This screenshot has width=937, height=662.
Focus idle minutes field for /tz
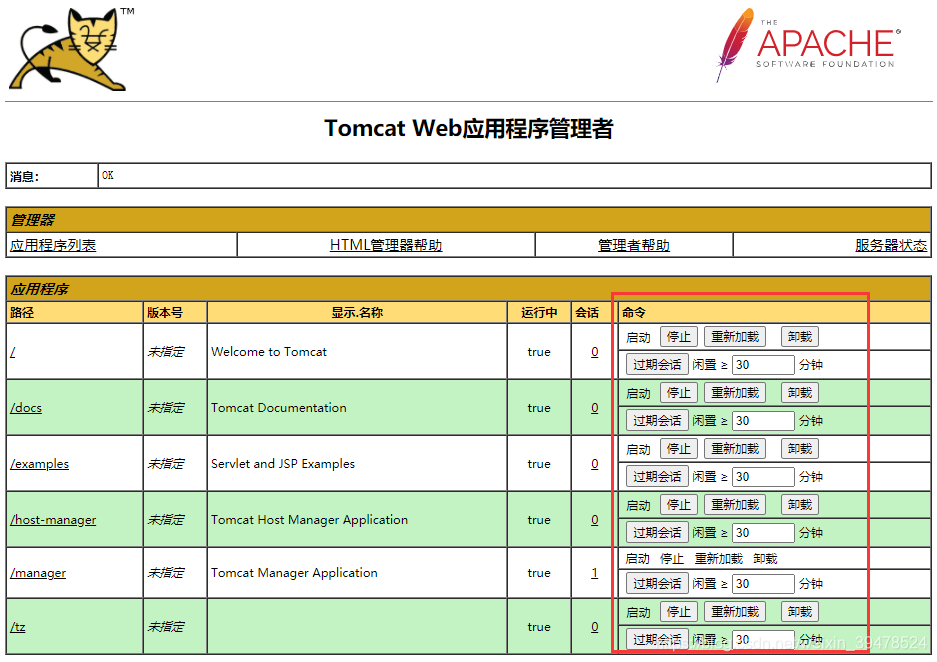(x=763, y=639)
